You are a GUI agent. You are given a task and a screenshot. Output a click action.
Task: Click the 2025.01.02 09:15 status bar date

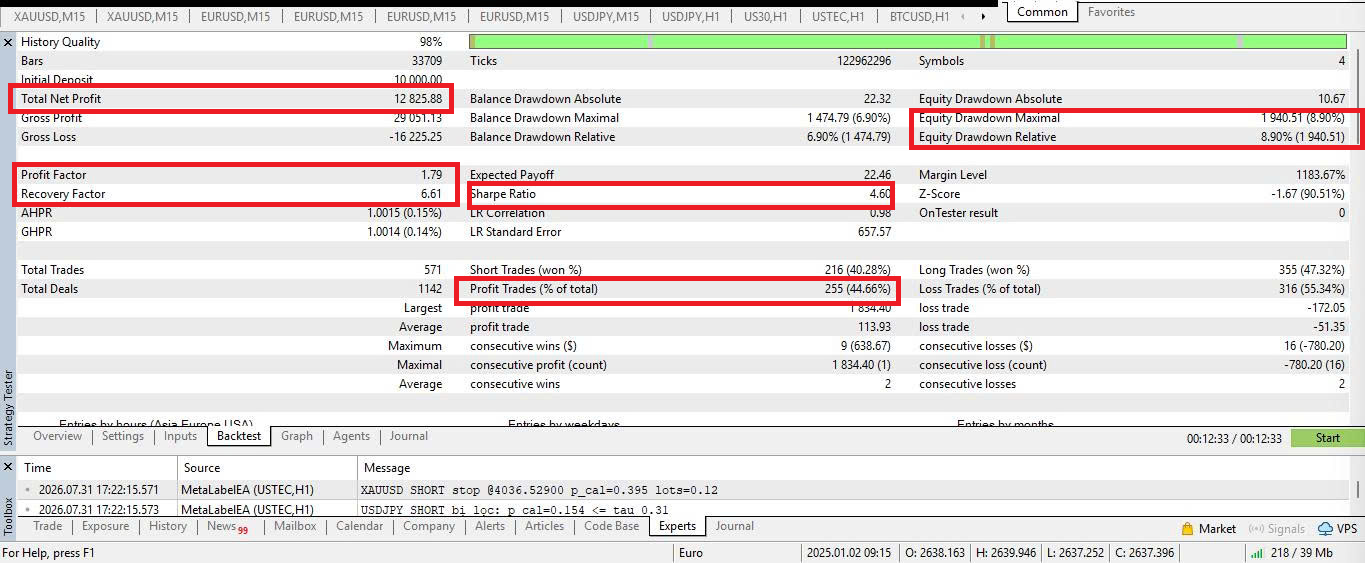848,553
